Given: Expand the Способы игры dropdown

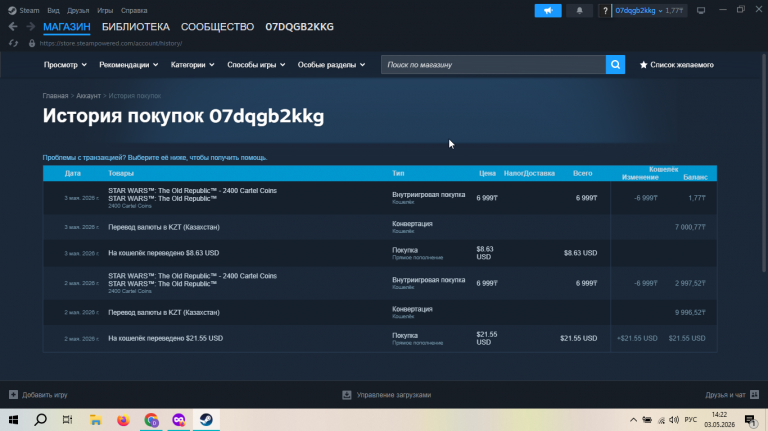Looking at the screenshot, I should 256,65.
